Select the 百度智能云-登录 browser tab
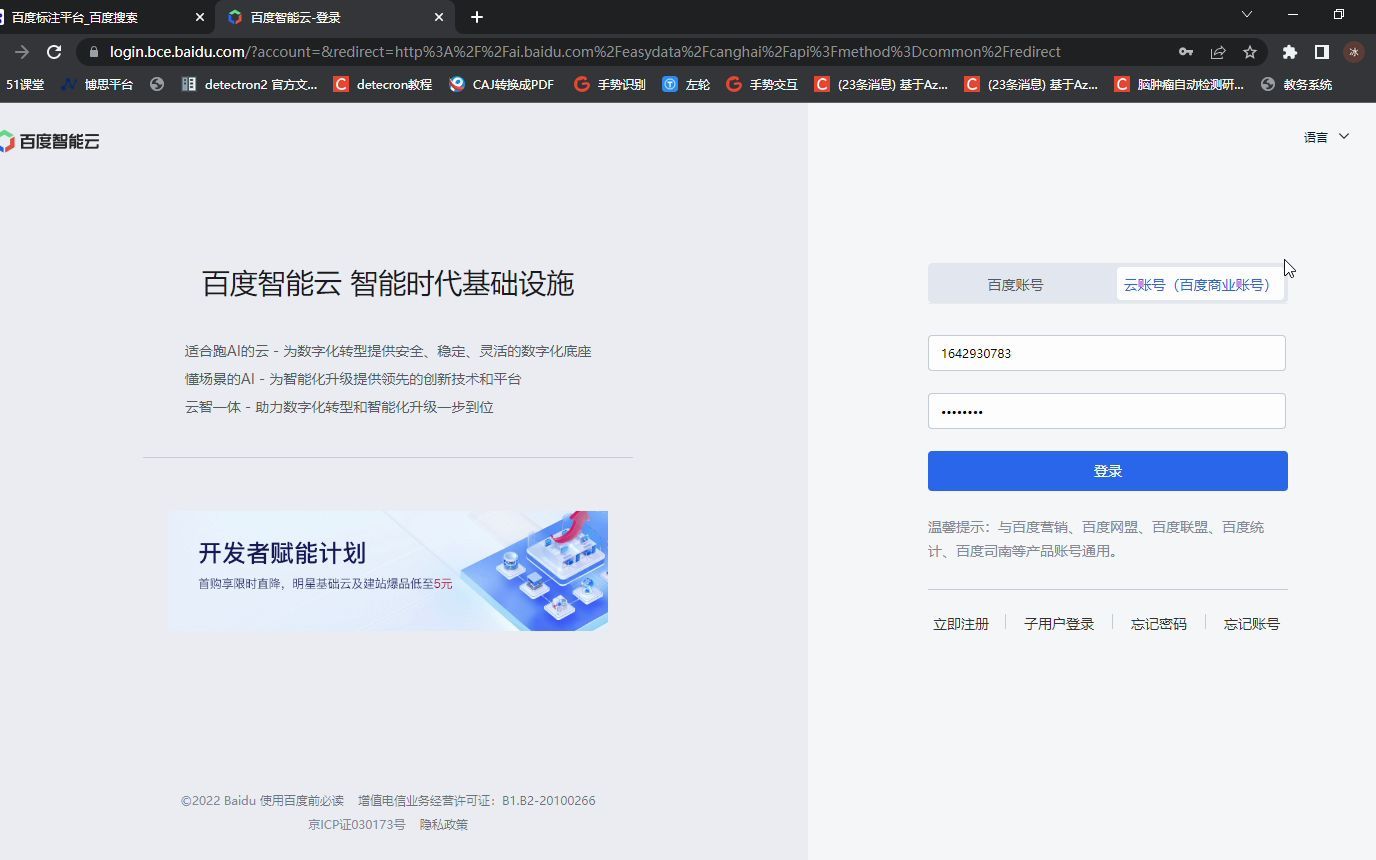This screenshot has height=860, width=1376. tap(335, 17)
